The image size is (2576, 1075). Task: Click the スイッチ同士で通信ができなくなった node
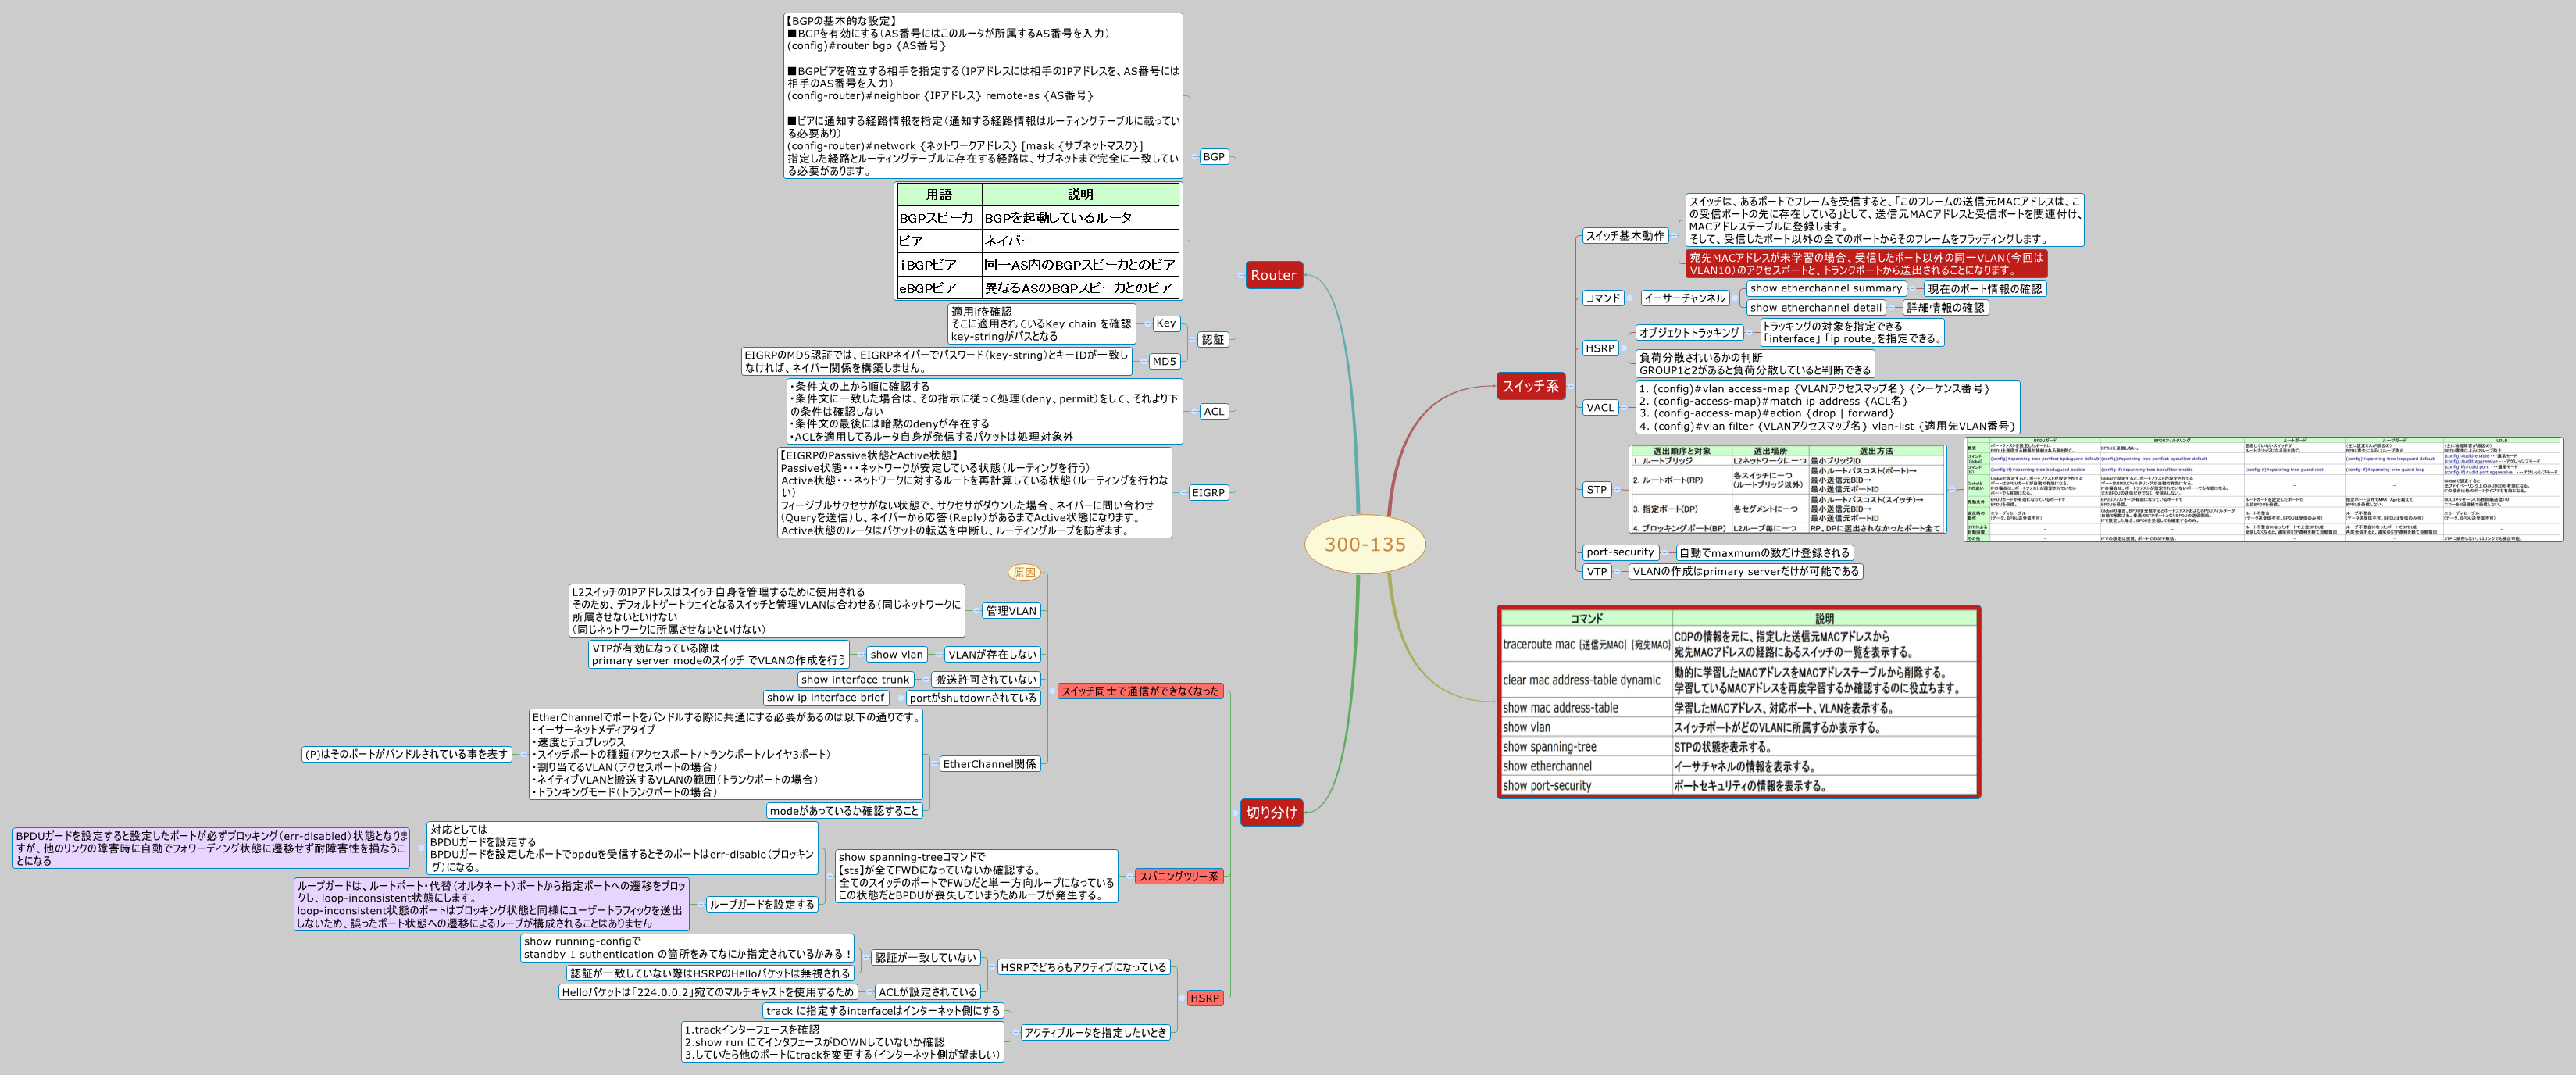pyautogui.click(x=1141, y=689)
